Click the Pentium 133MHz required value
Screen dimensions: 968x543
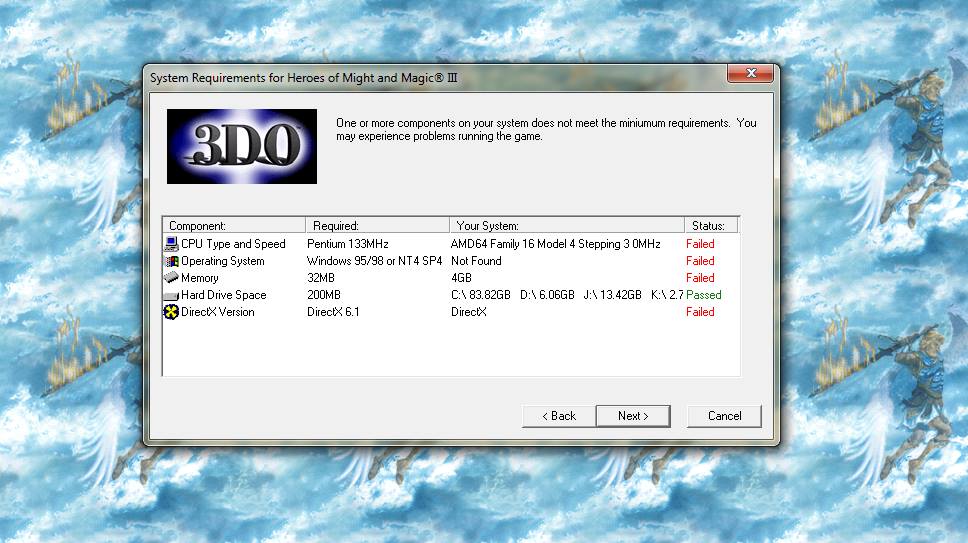[348, 244]
